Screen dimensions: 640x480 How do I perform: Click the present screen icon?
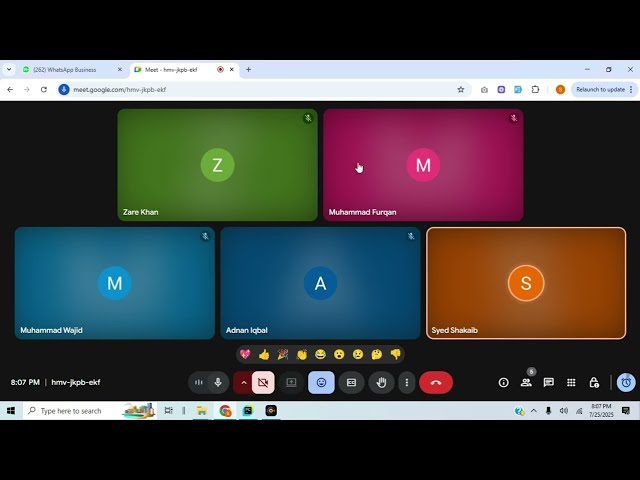click(x=291, y=382)
